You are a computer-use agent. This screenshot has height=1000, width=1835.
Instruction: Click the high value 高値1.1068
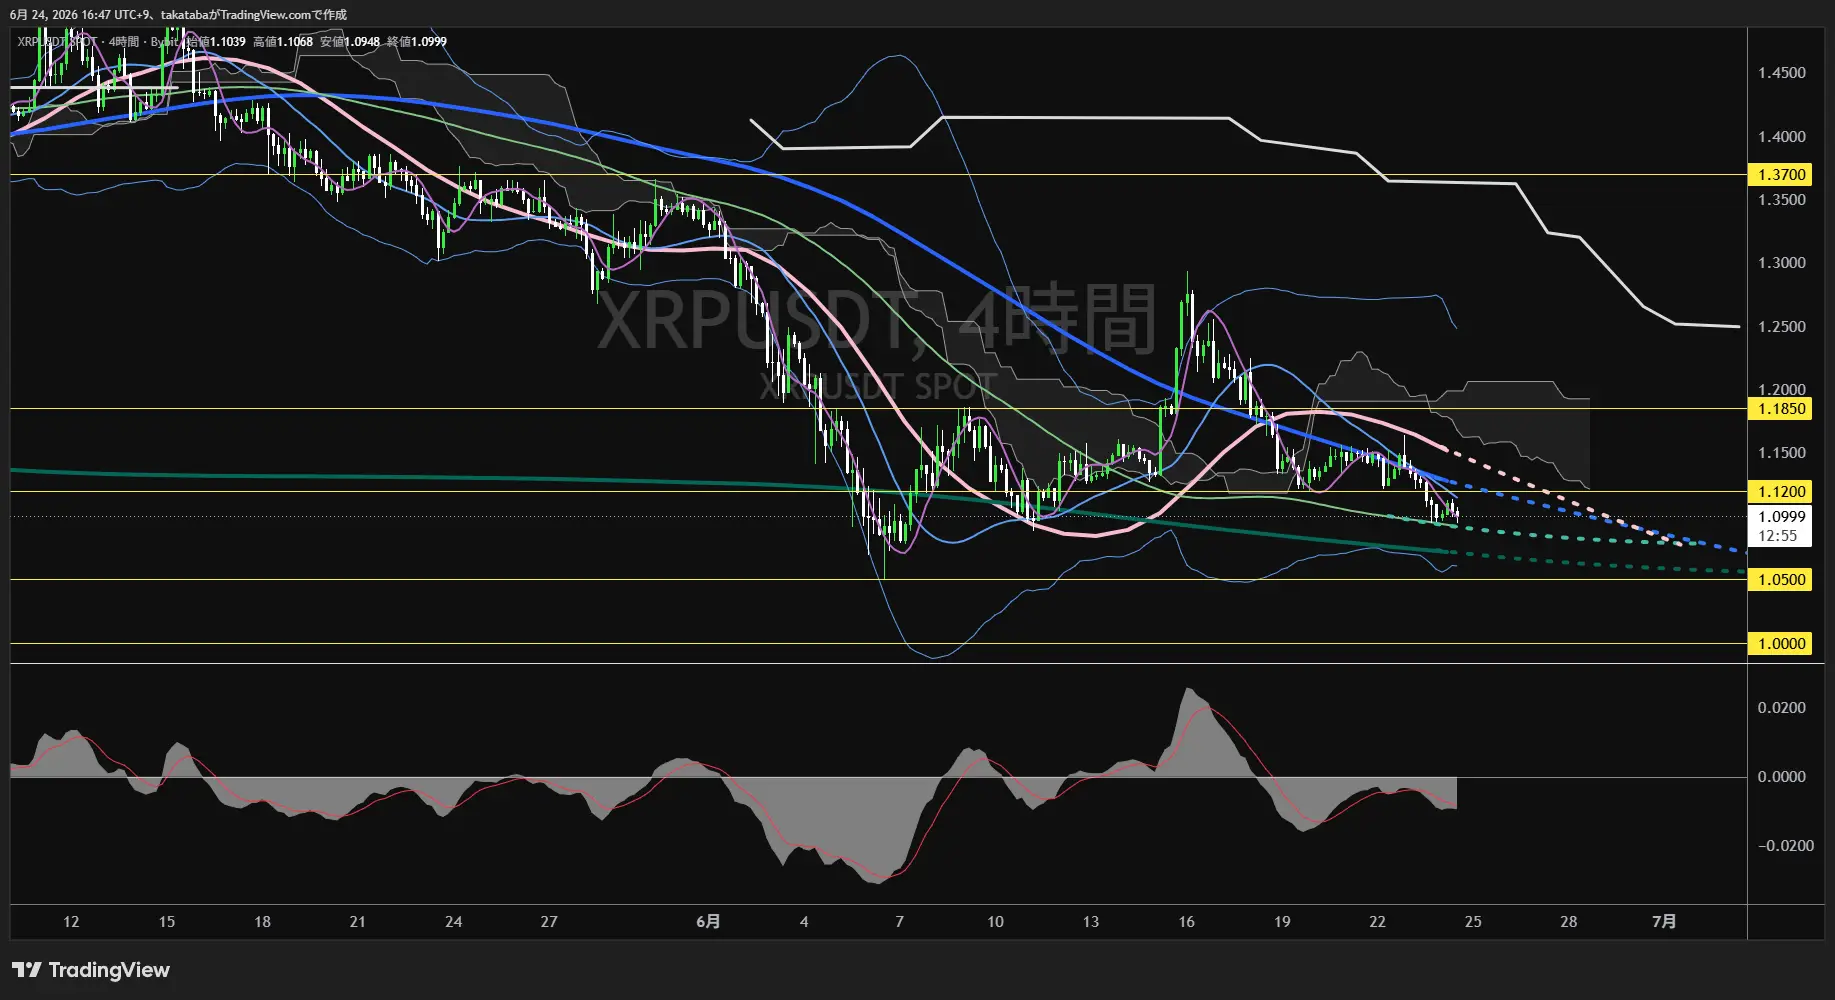click(x=283, y=42)
